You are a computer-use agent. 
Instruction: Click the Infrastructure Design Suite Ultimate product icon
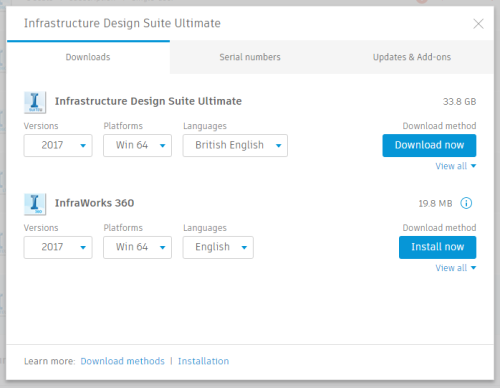pos(35,102)
